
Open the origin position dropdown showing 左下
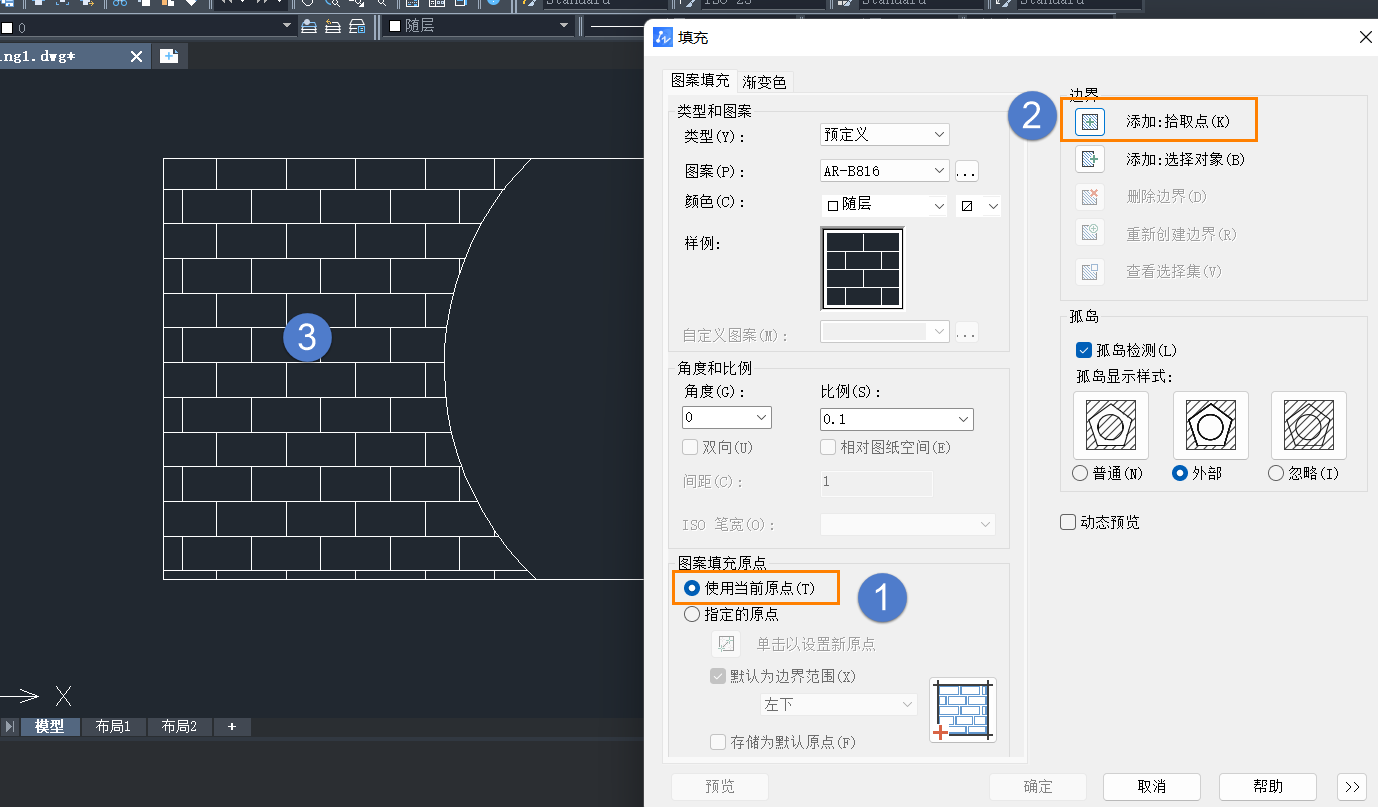coord(838,705)
